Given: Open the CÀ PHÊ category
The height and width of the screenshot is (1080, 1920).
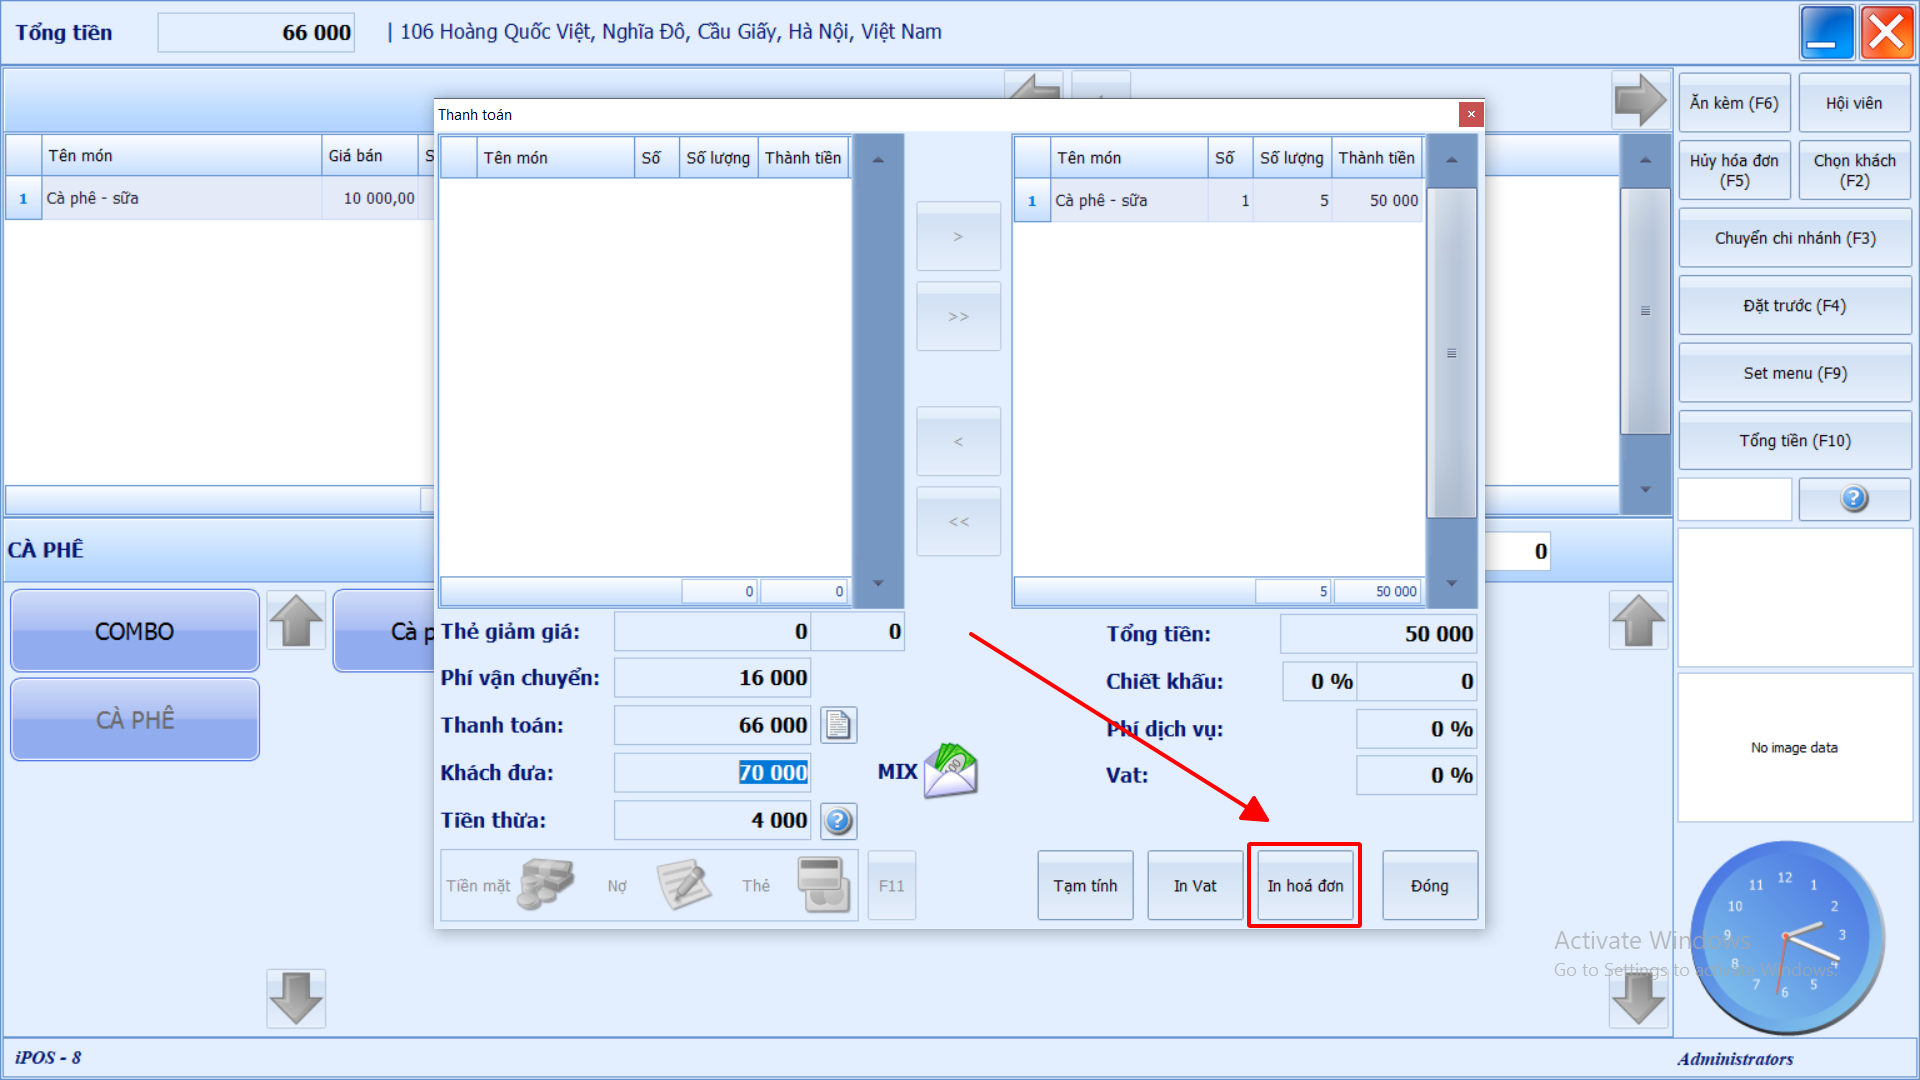Looking at the screenshot, I should 135,719.
